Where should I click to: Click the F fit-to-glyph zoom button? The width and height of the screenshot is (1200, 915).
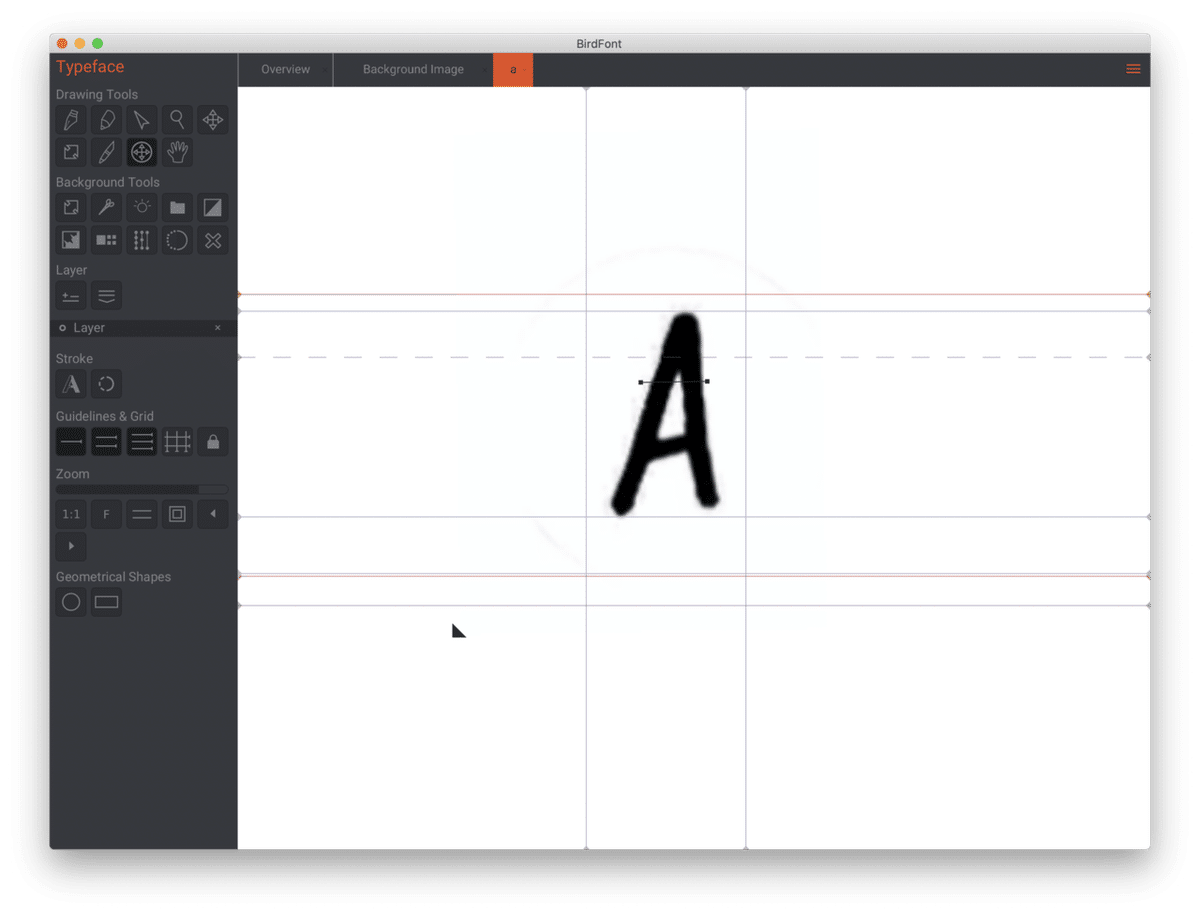pos(106,514)
